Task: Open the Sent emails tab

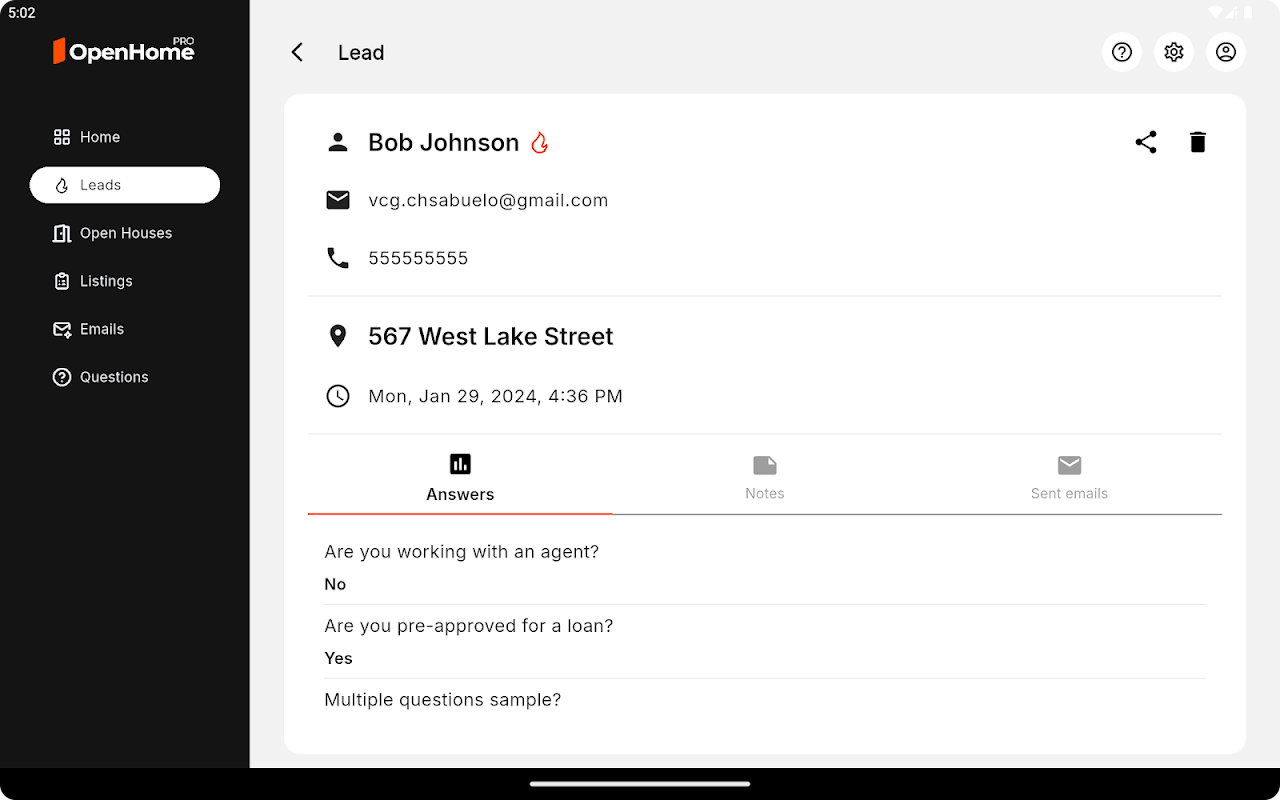Action: [1069, 477]
